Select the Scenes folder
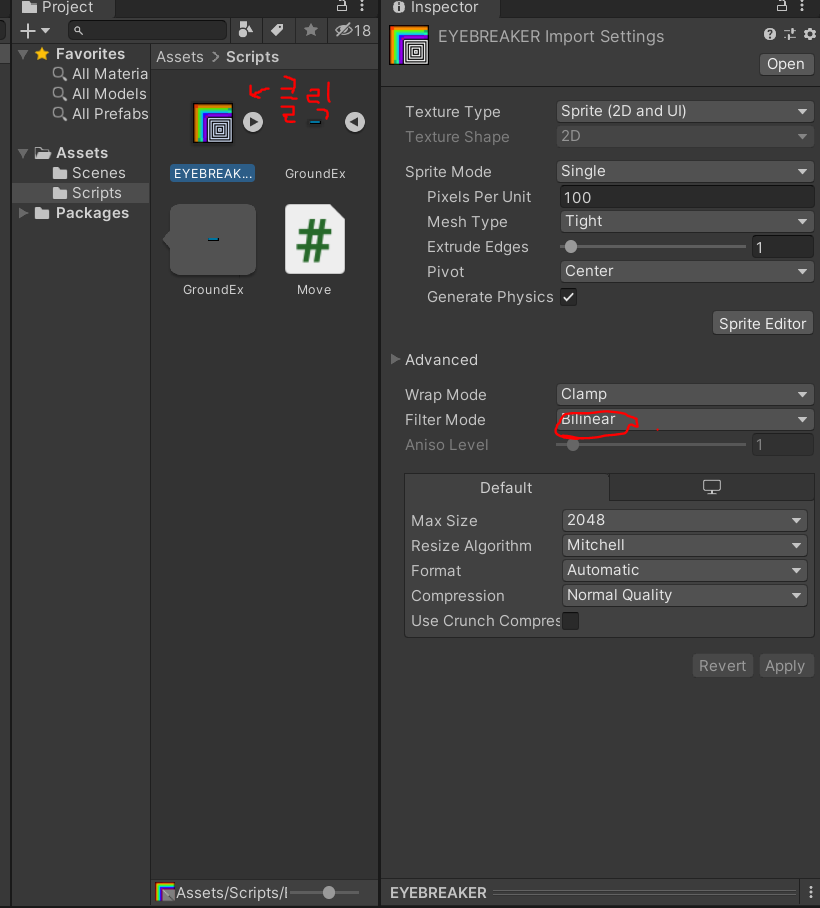 (x=89, y=173)
